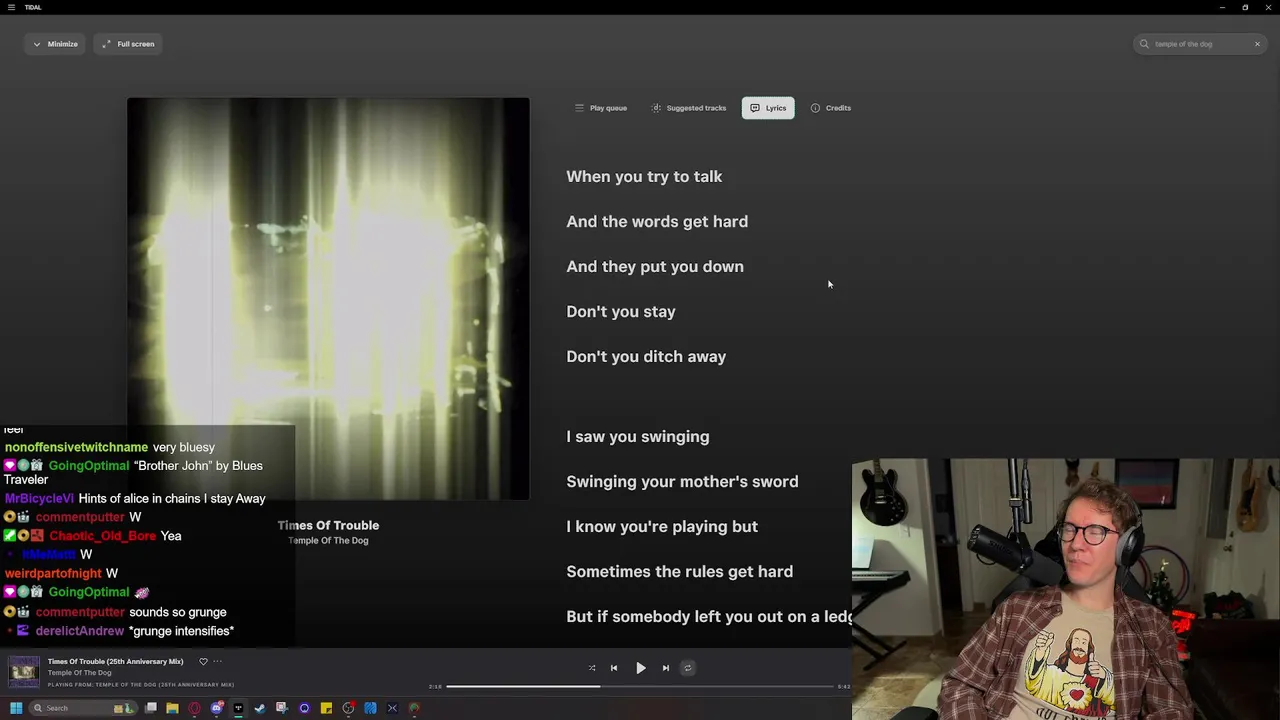Screen dimensions: 1280x720
Task: Jump to lyric Swinging your mother's sword
Action: click(x=682, y=482)
